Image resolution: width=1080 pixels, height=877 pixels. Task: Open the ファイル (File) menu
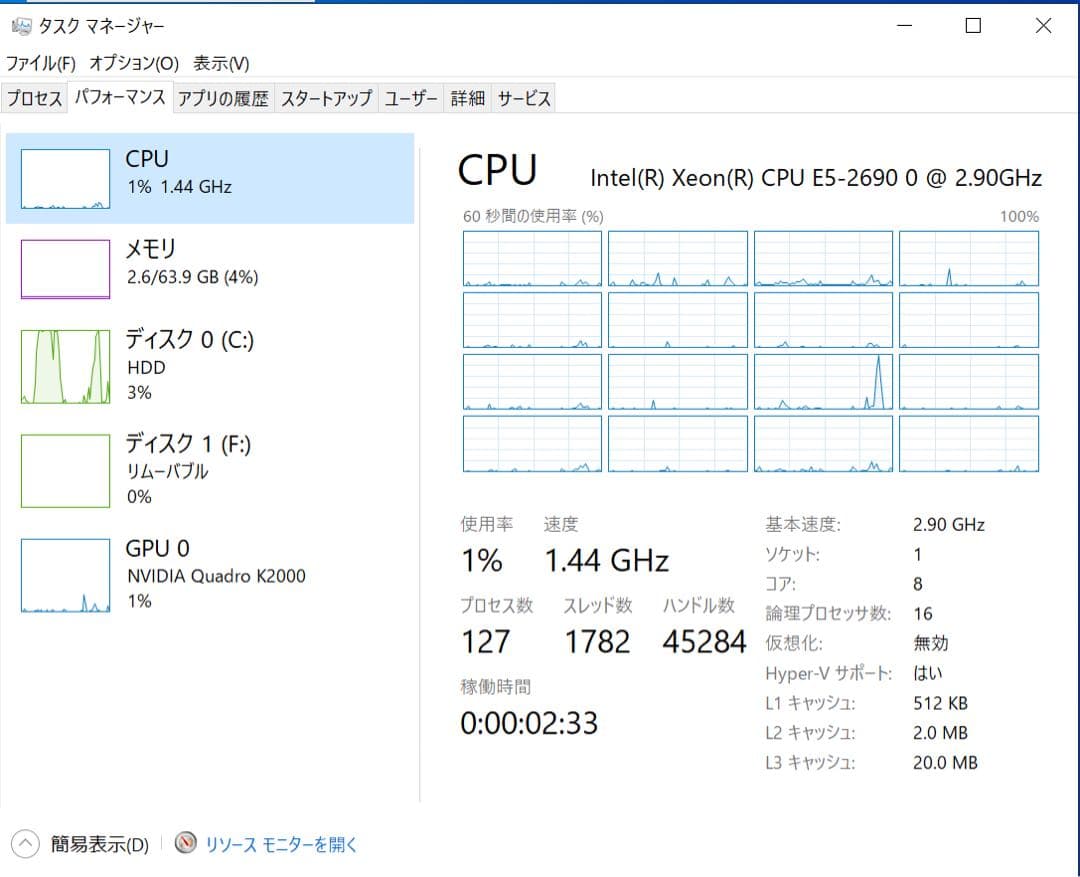click(x=40, y=62)
